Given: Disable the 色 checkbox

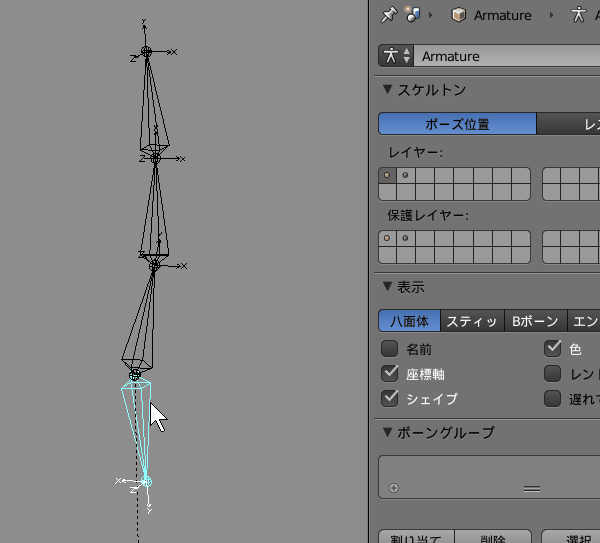Looking at the screenshot, I should tap(553, 349).
